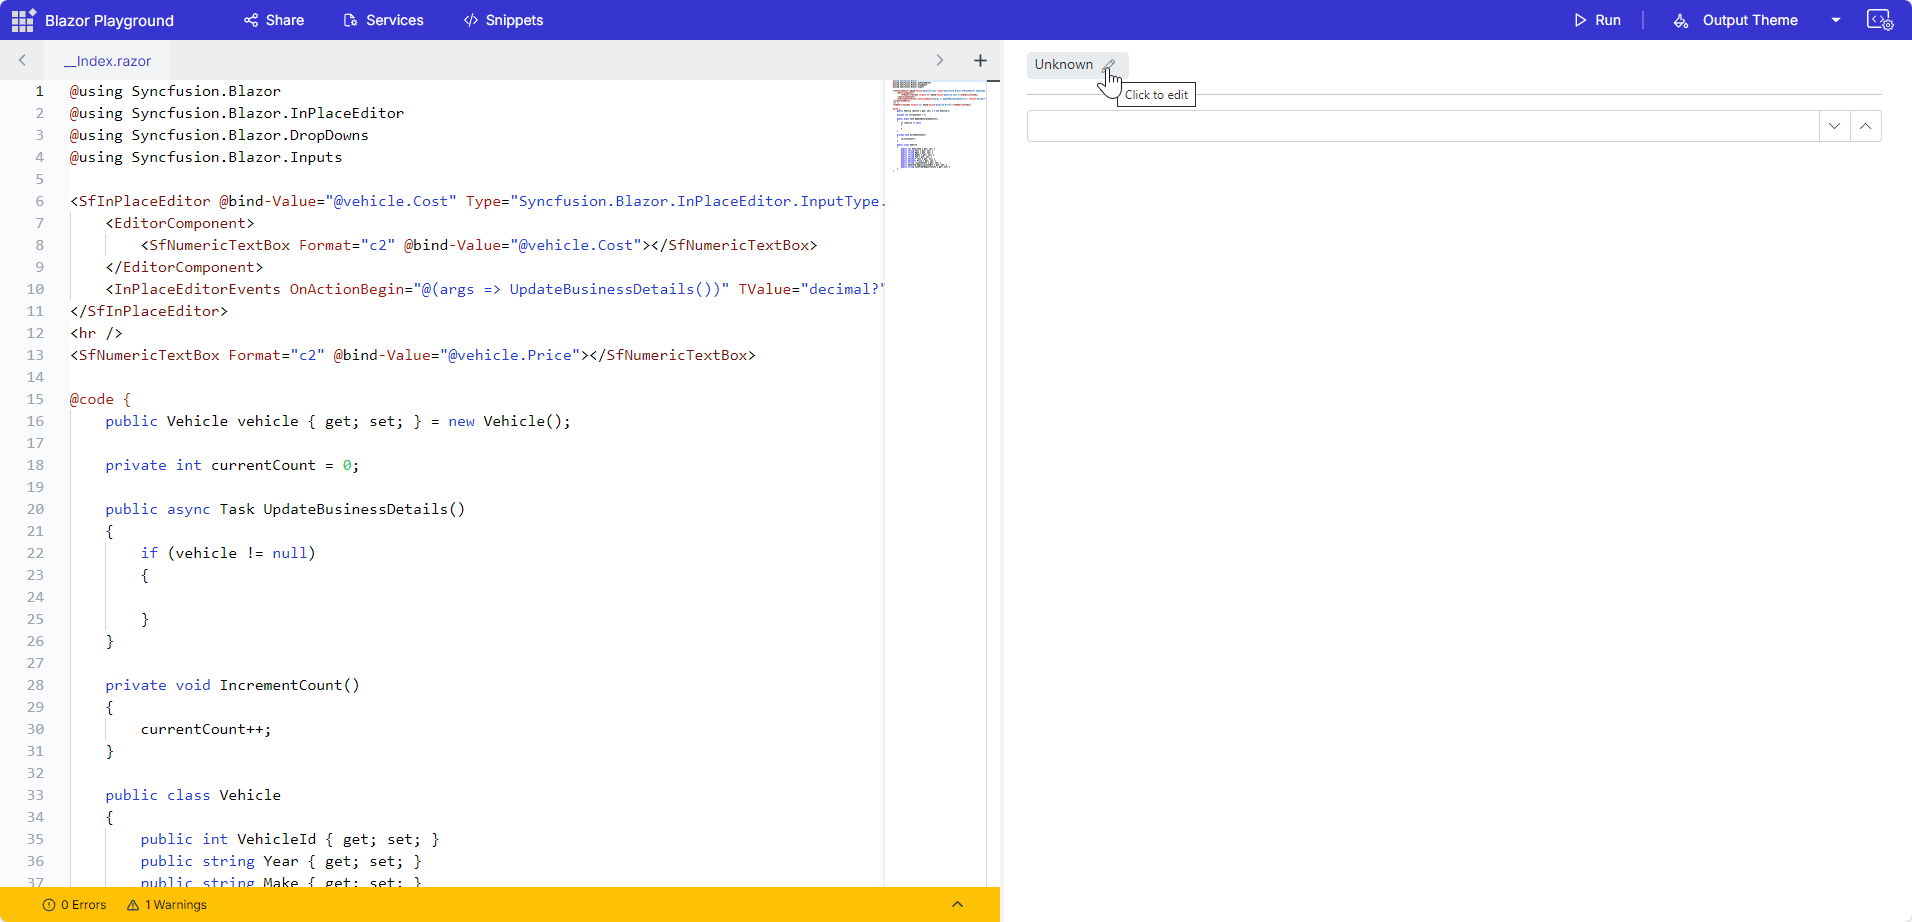Screen dimensions: 1912x922
Task: Select the __Index.razor tab
Action: click(108, 61)
